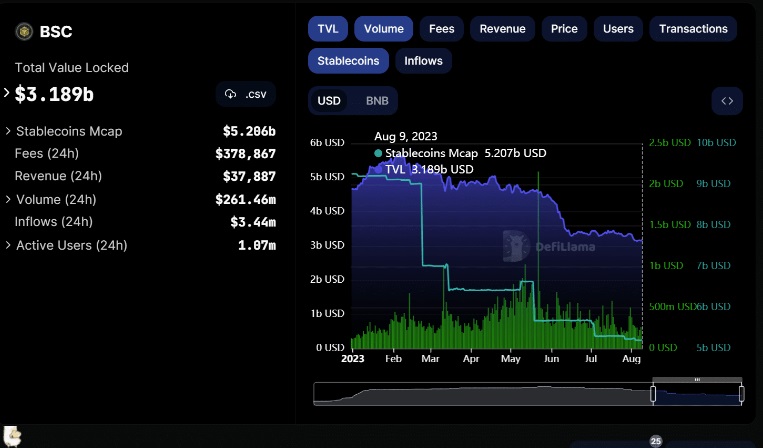Open the embed code icon button
The height and width of the screenshot is (448, 763).
coord(727,101)
